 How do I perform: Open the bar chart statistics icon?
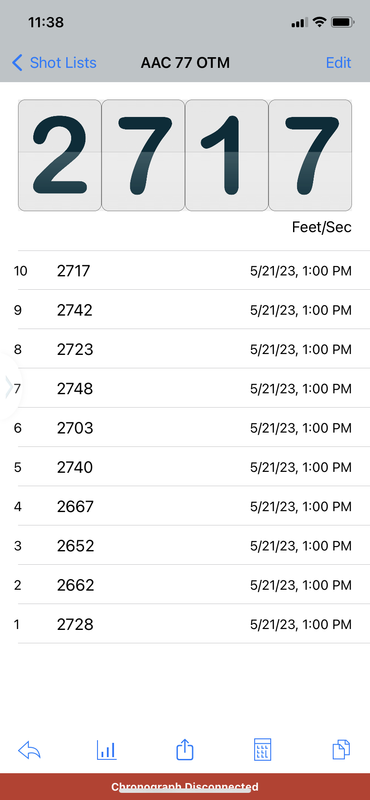coord(107,750)
